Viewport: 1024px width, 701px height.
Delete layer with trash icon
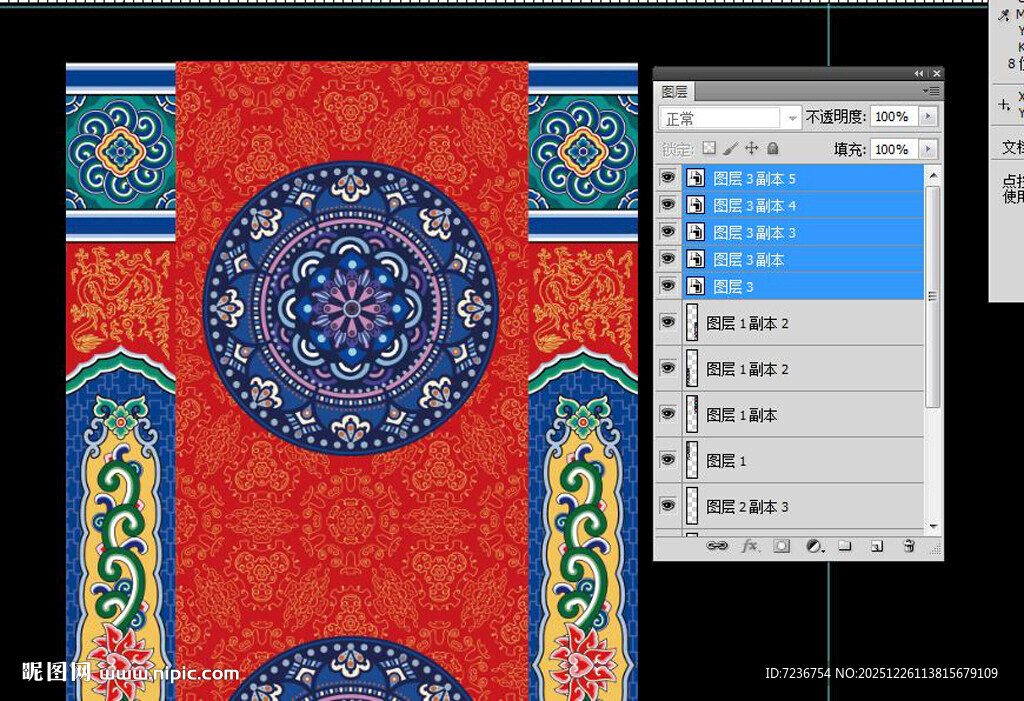(909, 546)
